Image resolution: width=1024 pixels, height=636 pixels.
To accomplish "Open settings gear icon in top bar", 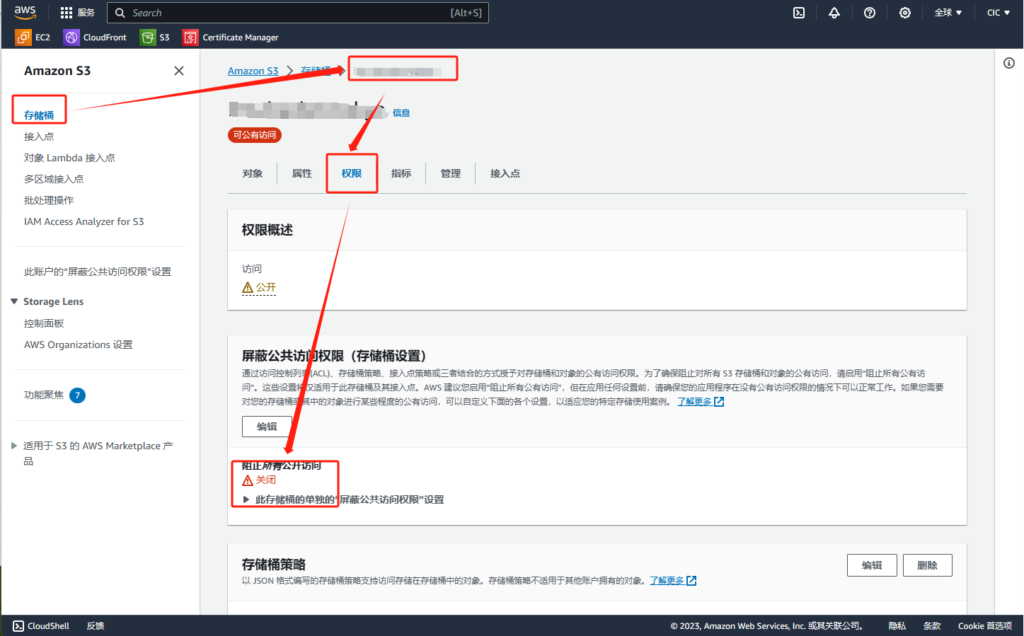I will click(905, 13).
